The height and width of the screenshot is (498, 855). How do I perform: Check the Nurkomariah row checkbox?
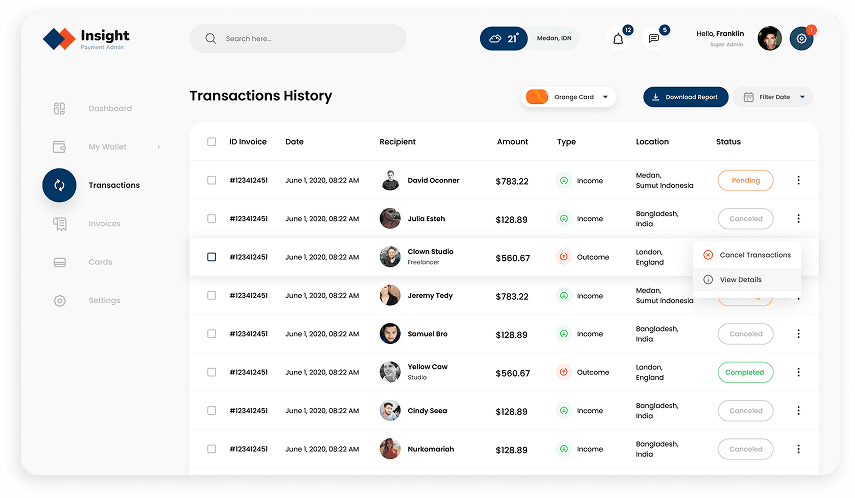click(212, 449)
